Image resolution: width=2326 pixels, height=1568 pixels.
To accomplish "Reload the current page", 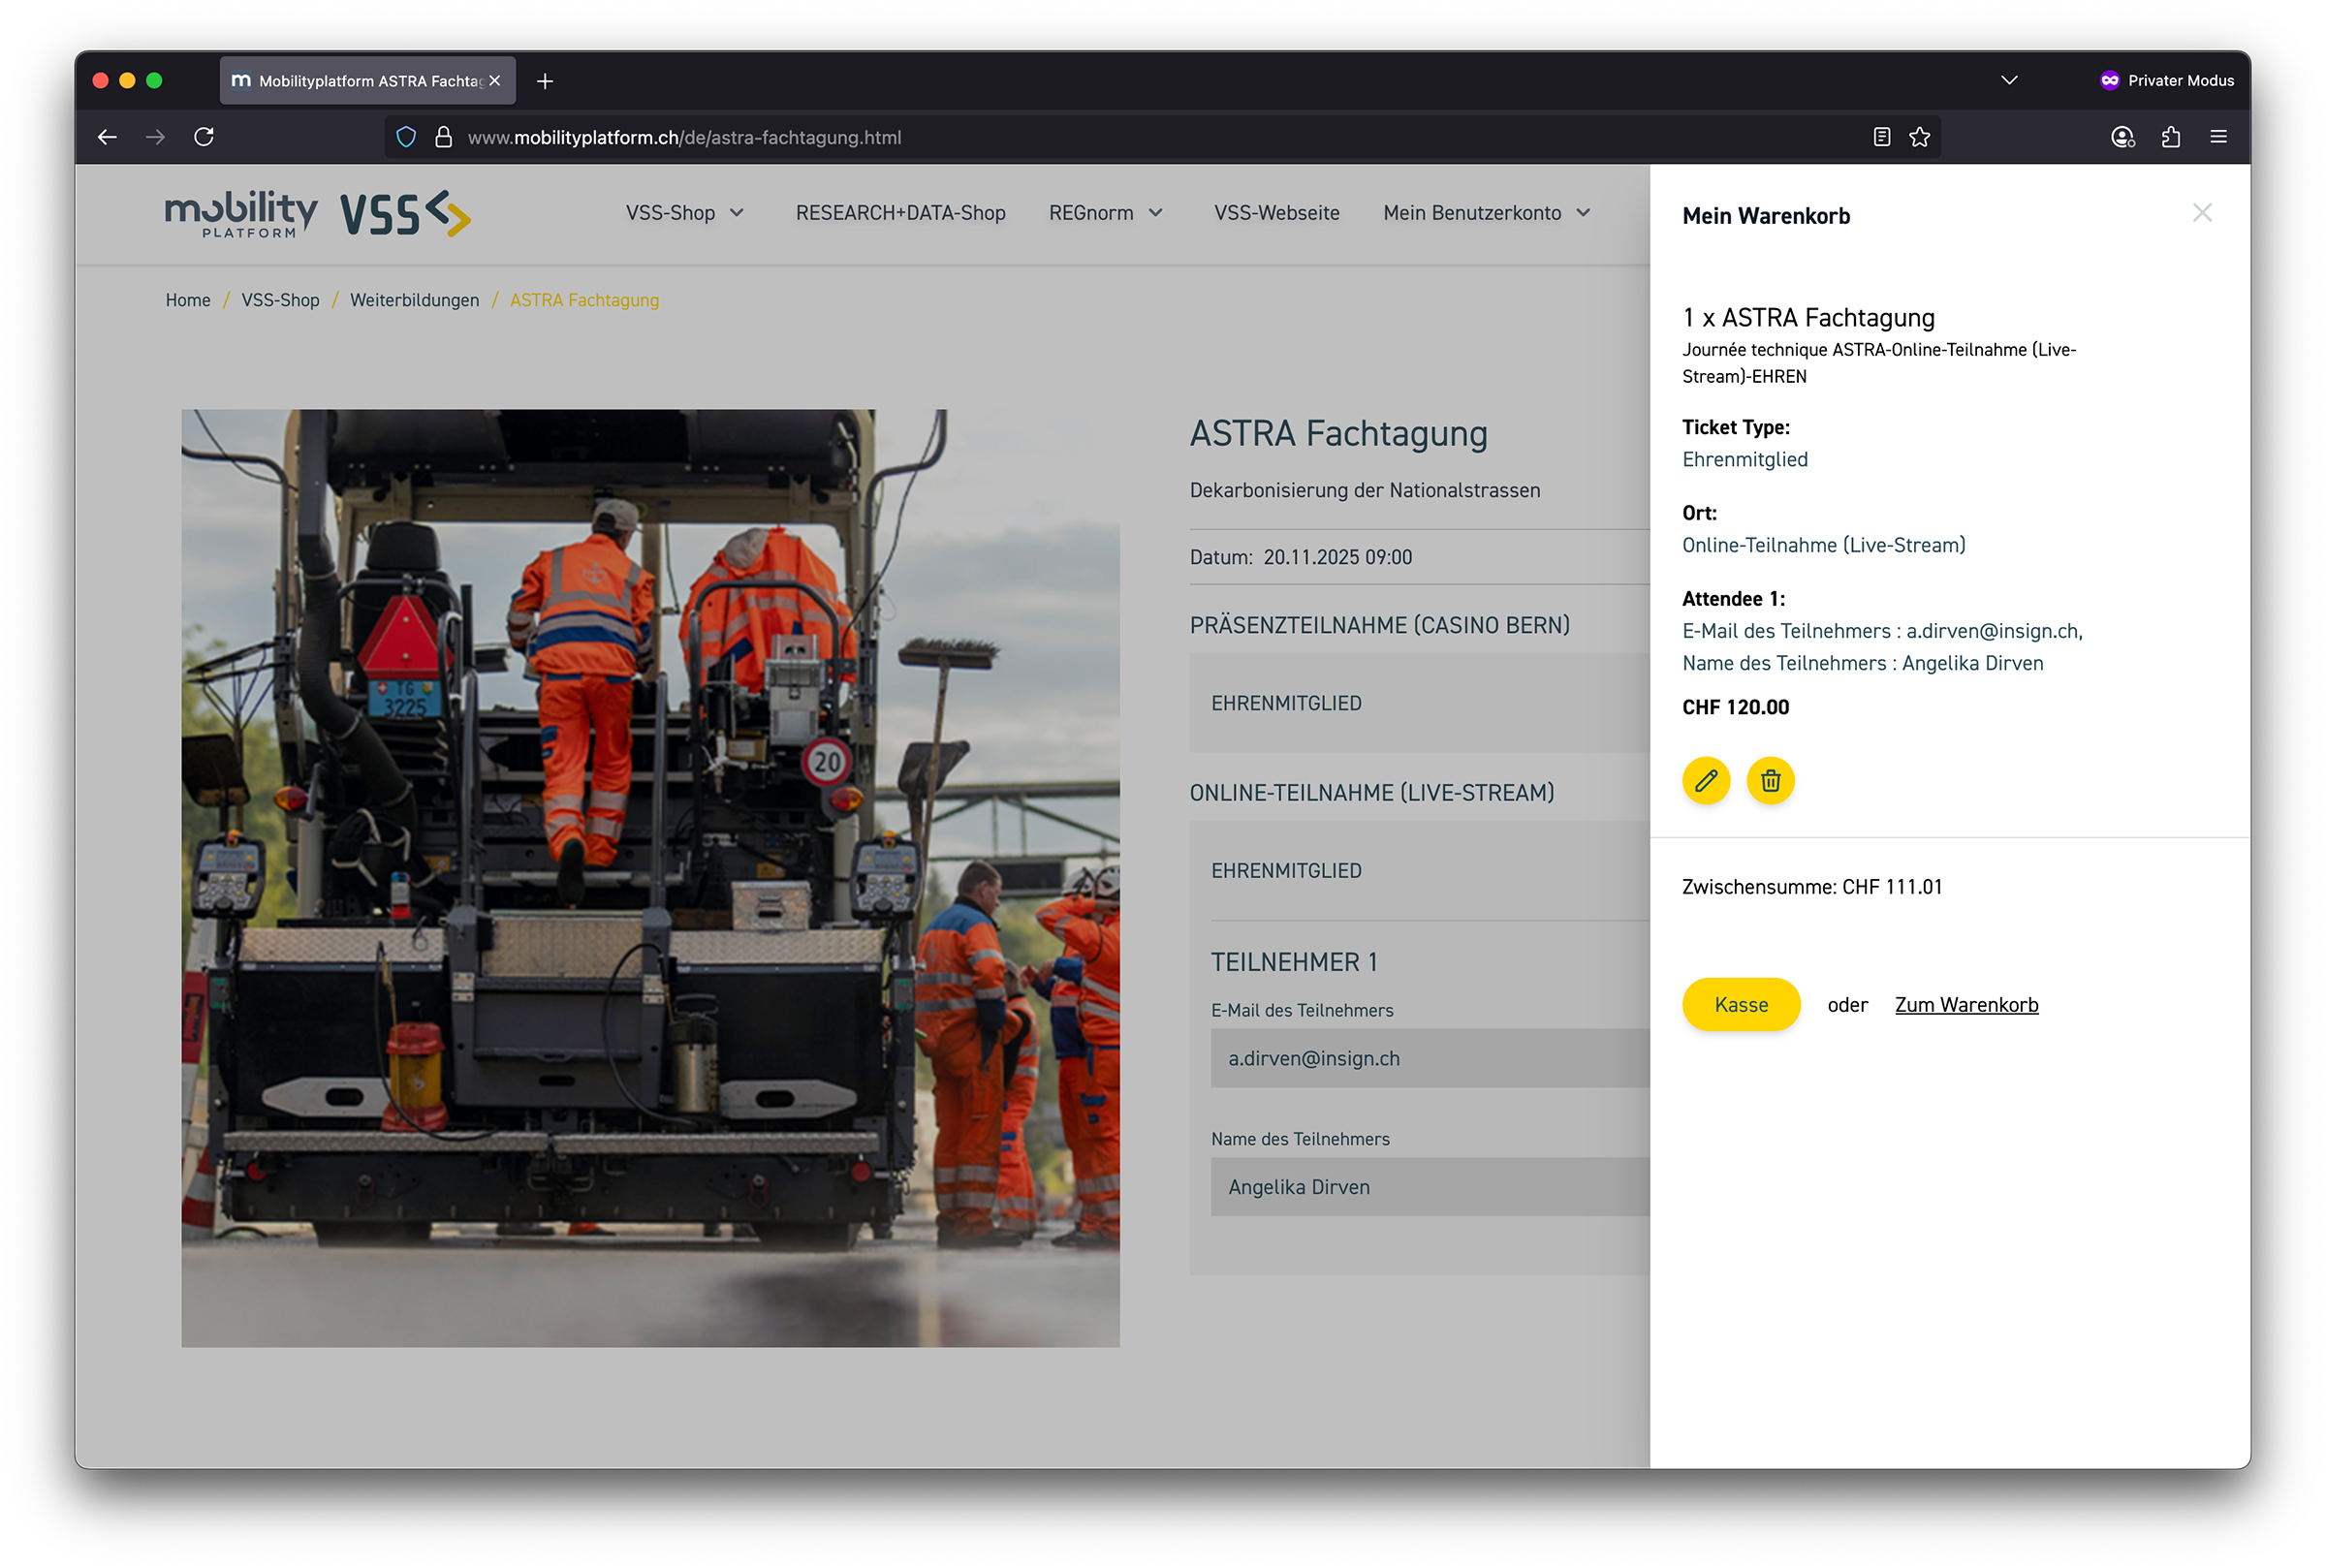I will click(204, 137).
